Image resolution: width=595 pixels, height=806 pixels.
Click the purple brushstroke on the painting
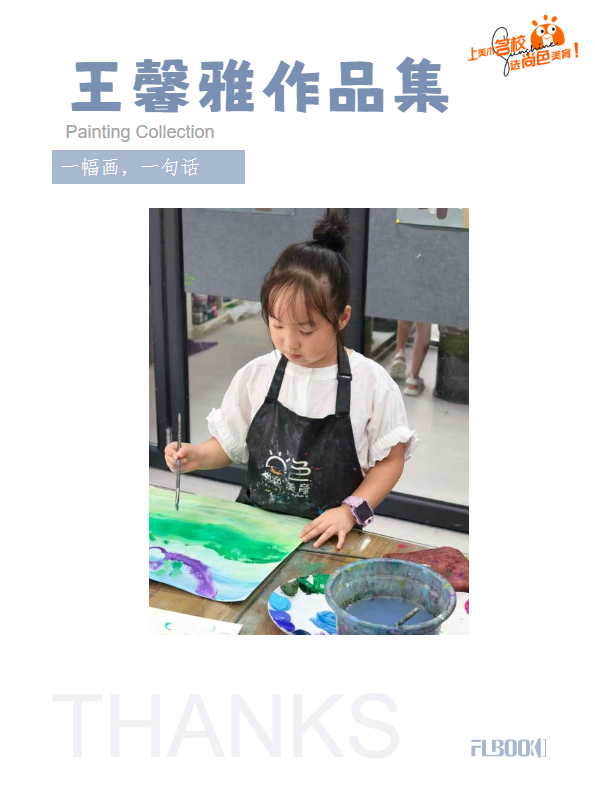click(185, 569)
